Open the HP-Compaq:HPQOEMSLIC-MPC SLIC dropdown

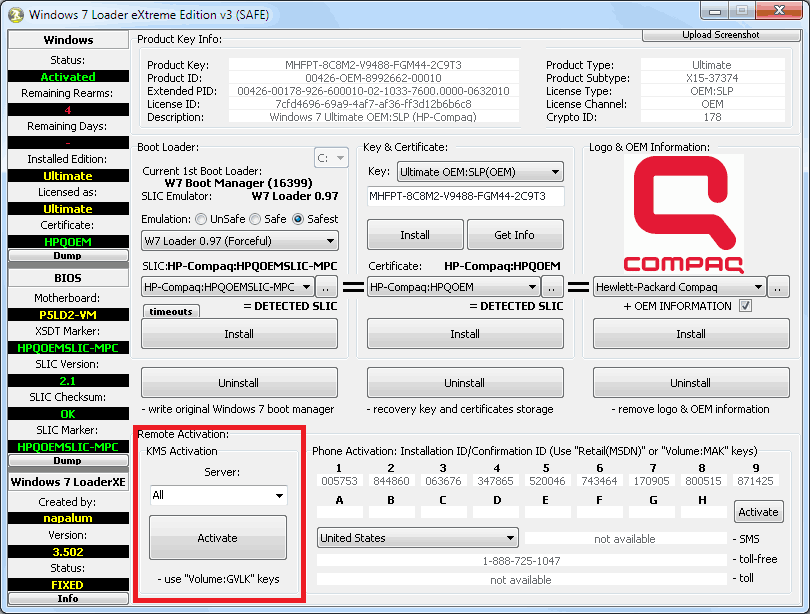[x=227, y=287]
